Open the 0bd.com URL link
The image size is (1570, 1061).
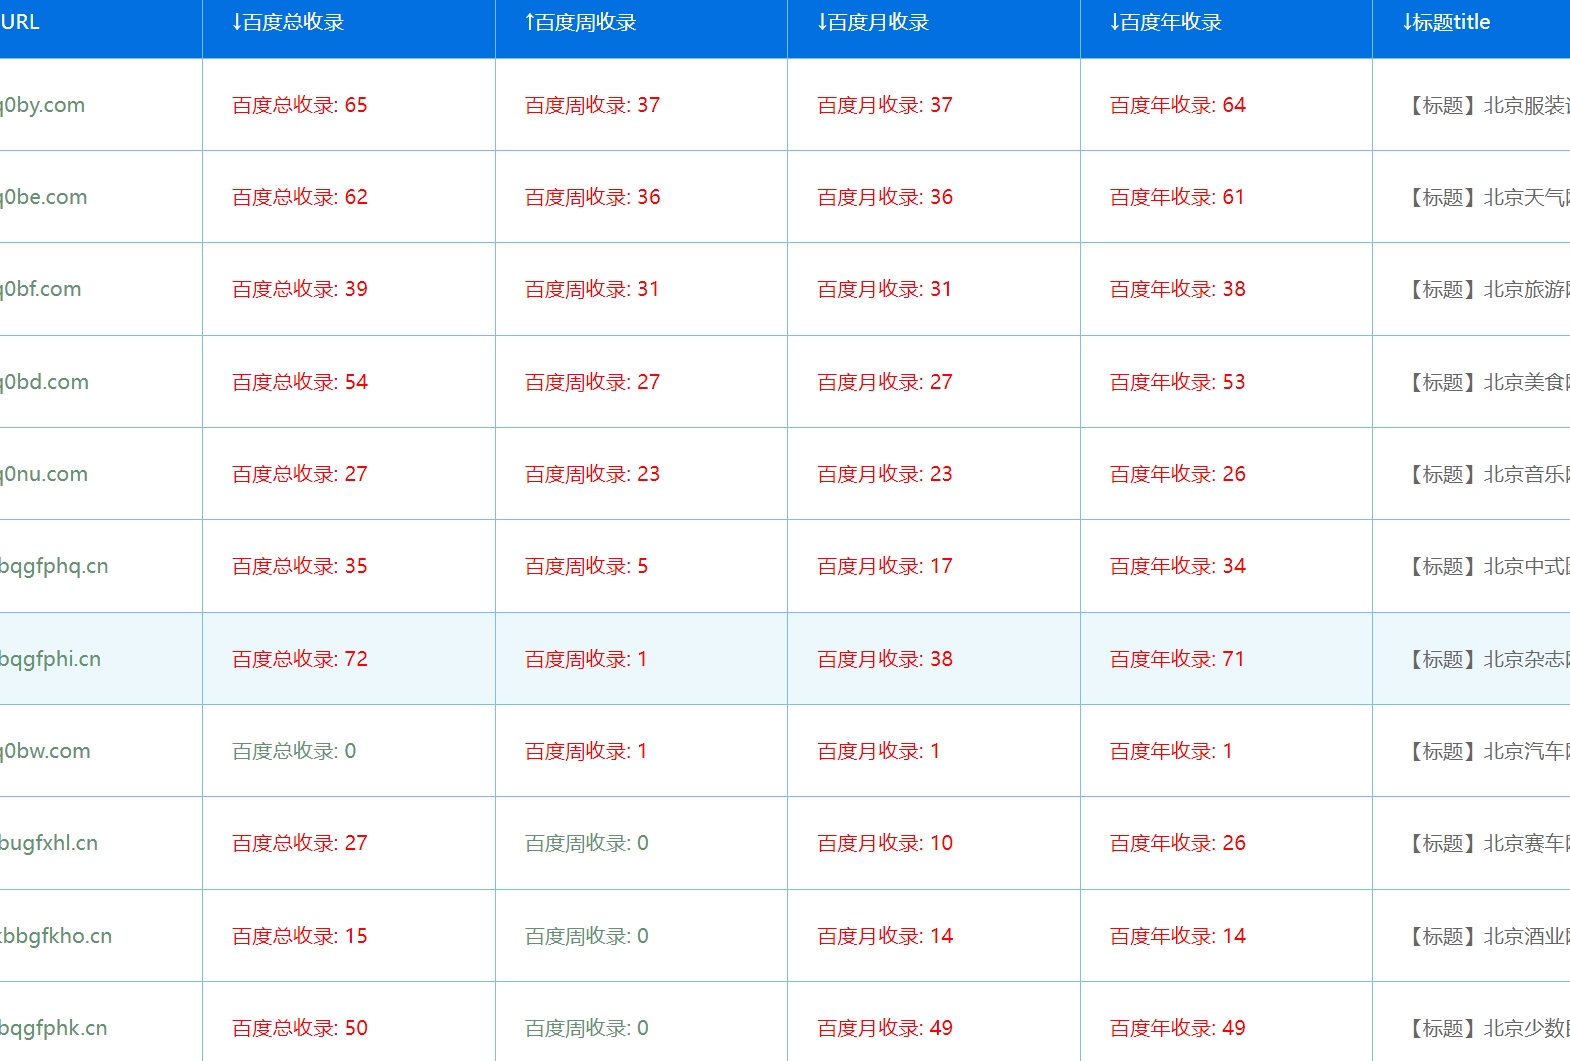[45, 382]
